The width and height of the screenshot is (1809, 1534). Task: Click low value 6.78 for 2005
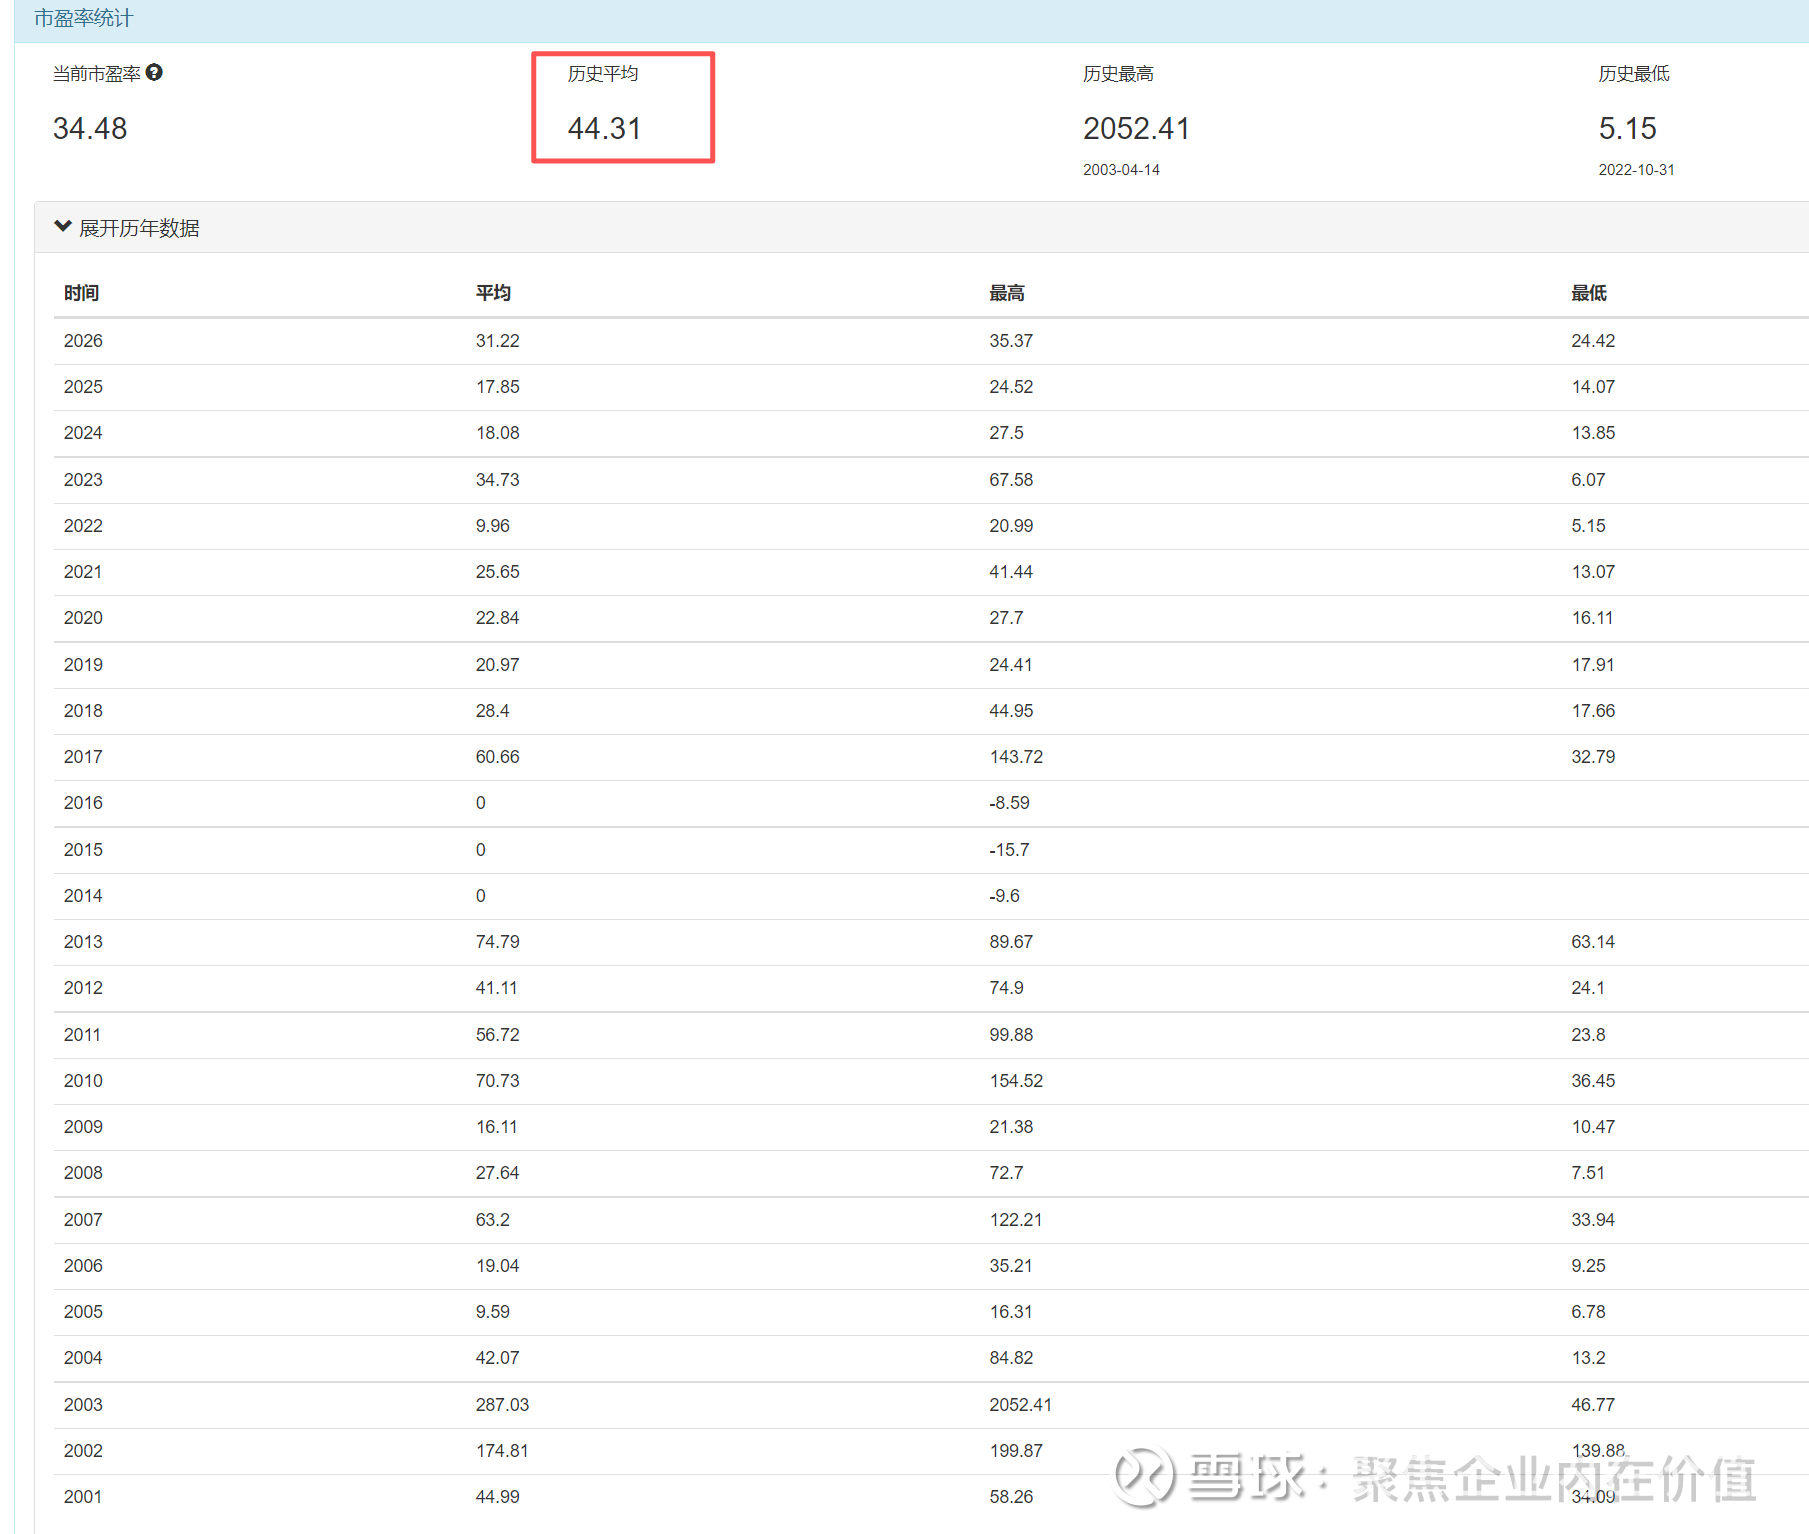(x=1588, y=1312)
